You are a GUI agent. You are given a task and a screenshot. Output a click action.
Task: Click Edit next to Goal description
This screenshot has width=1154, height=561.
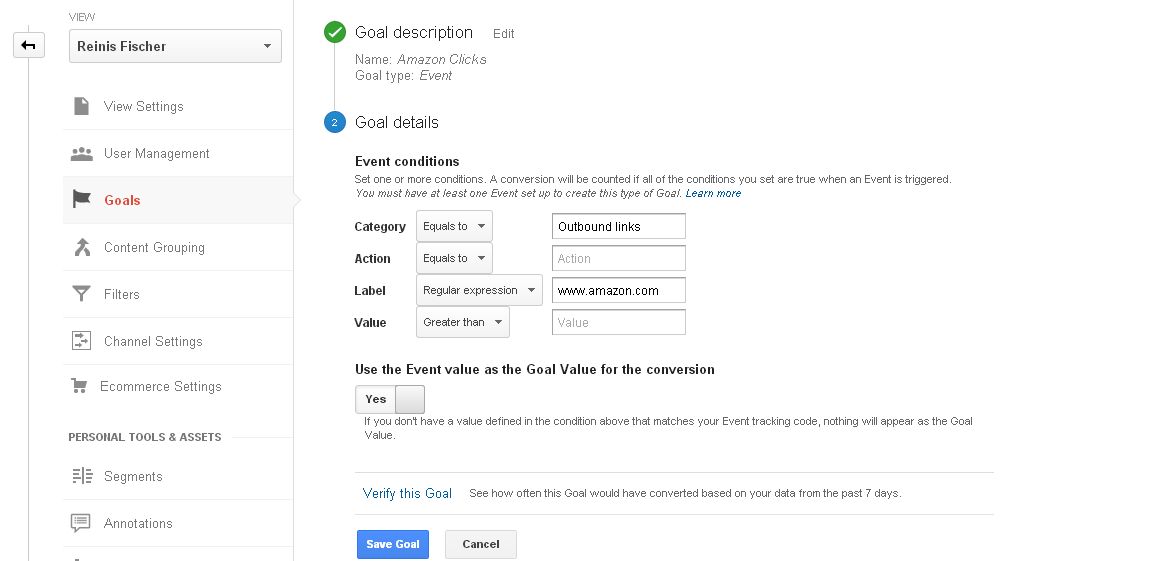[x=503, y=34]
